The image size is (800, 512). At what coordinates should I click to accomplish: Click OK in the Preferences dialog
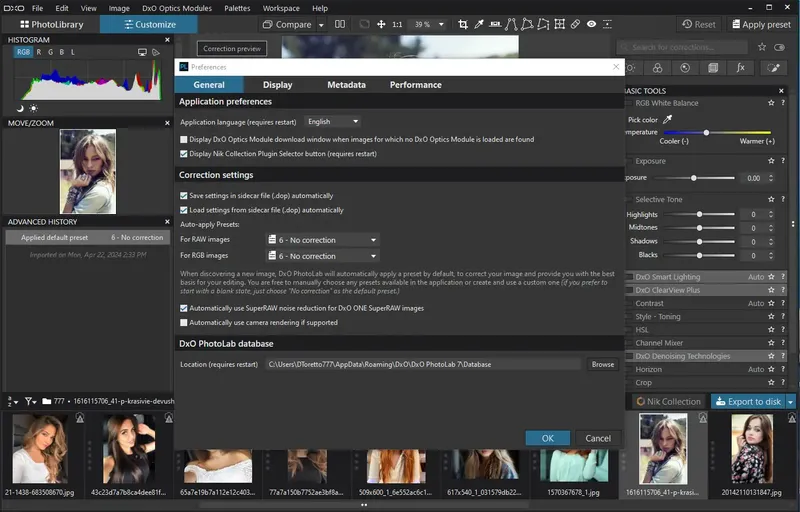coord(547,438)
